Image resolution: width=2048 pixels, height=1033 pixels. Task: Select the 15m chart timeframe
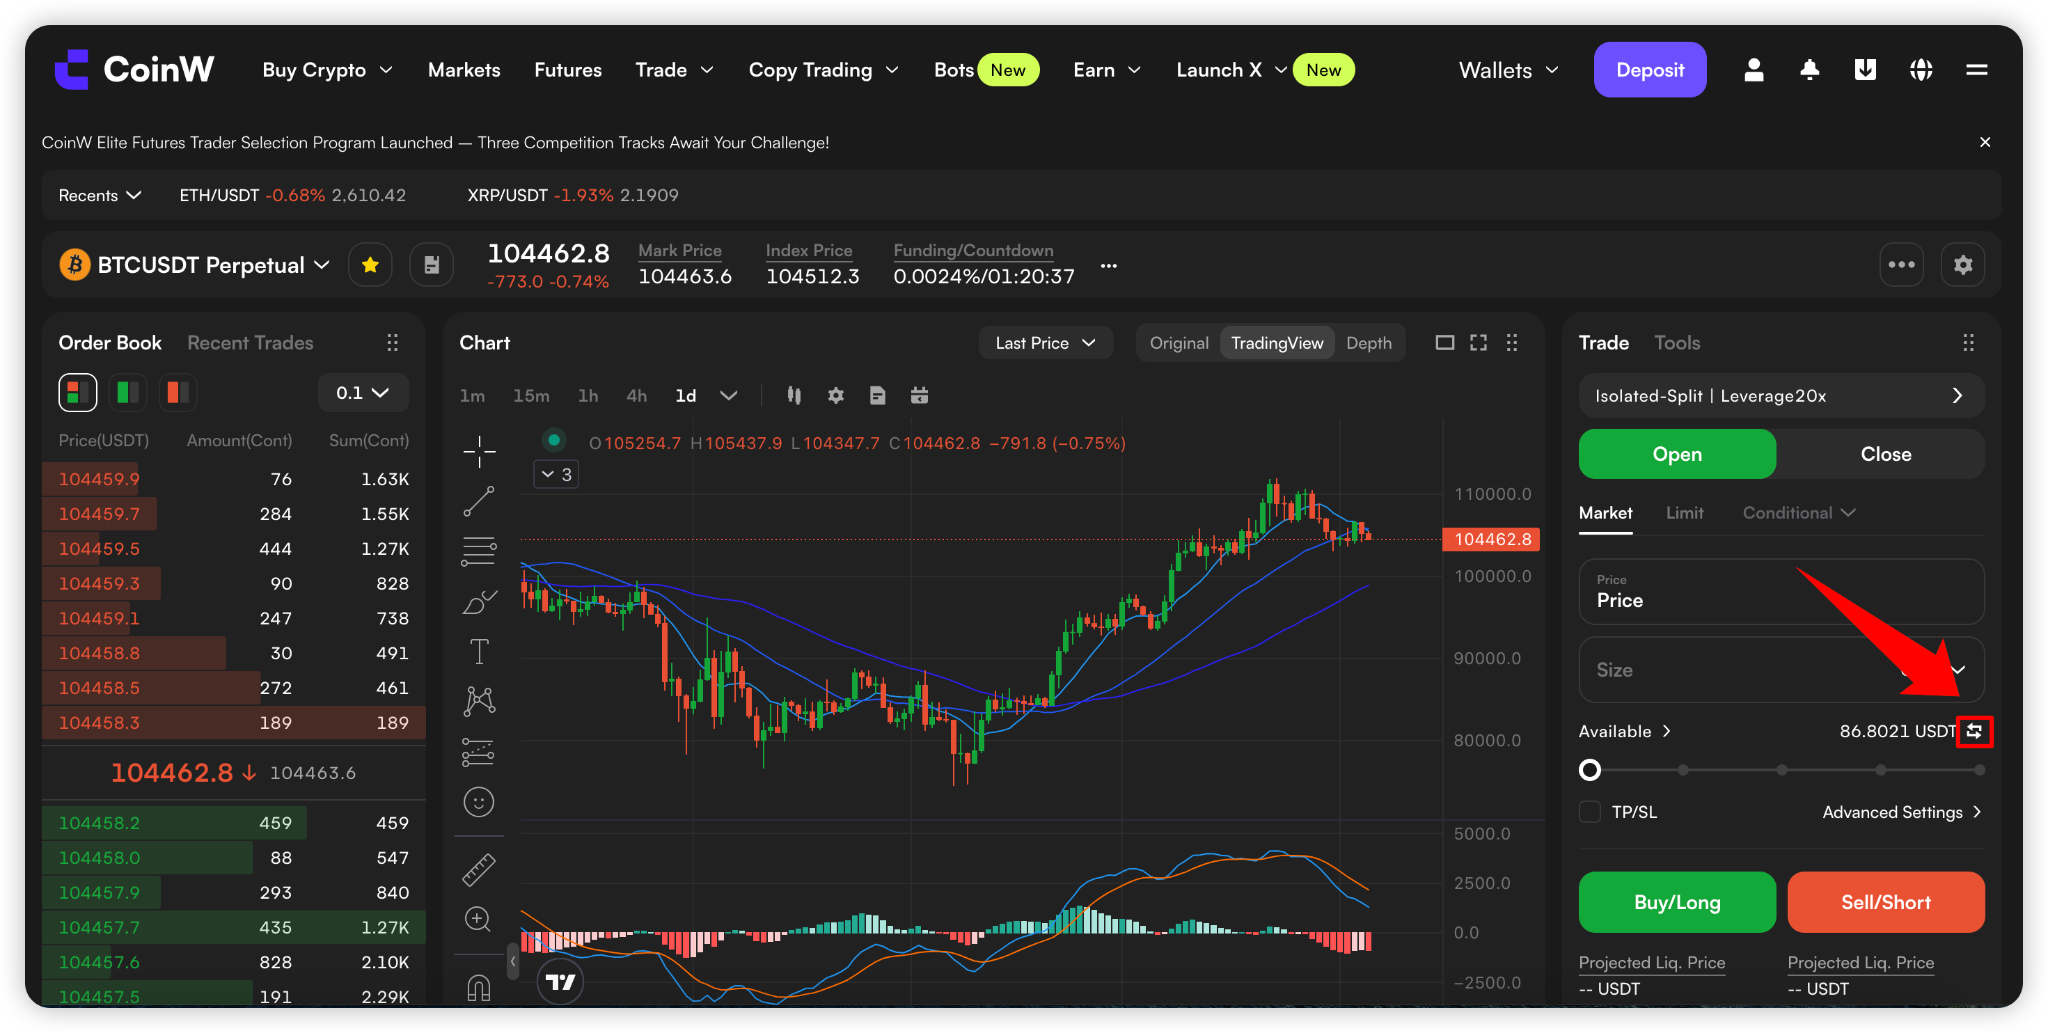pyautogui.click(x=531, y=396)
